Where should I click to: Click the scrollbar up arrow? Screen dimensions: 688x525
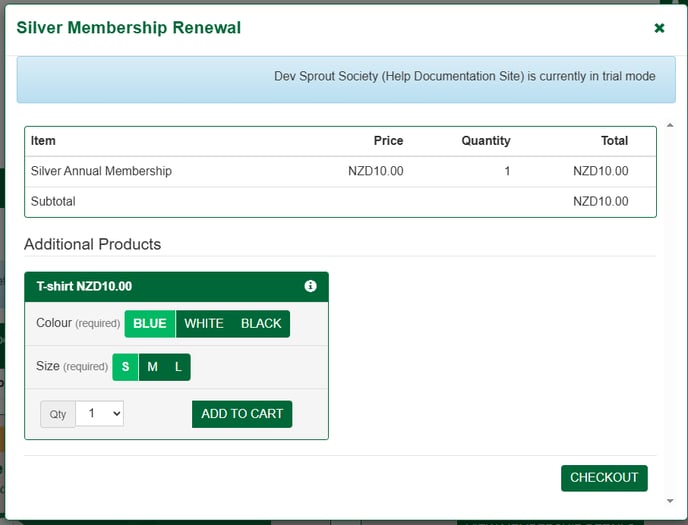(x=670, y=125)
